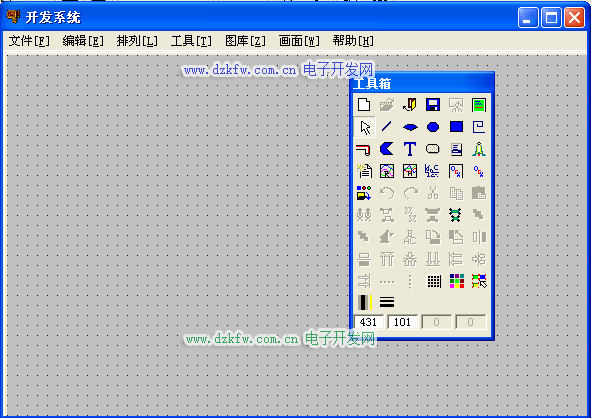
Task: Click the X coordinate field showing 431
Action: coord(369,322)
